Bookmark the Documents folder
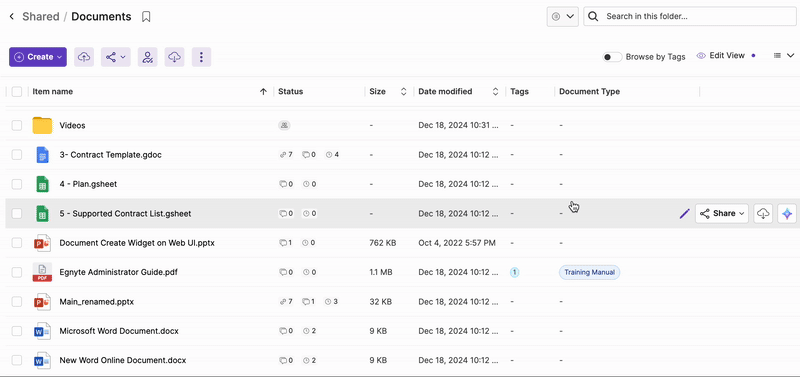 click(x=146, y=17)
